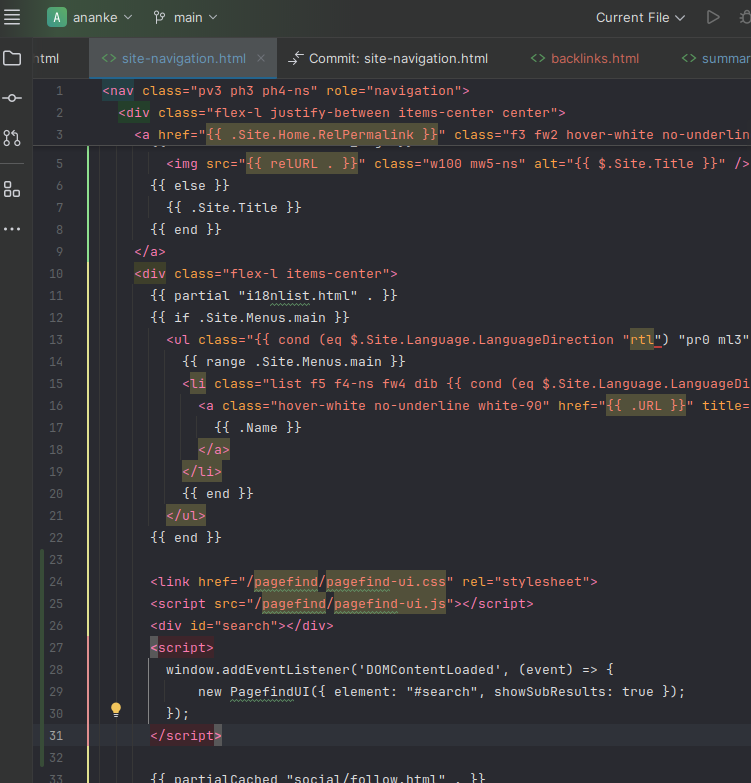The width and height of the screenshot is (751, 783).
Task: Click the green ananke project badge
Action: coord(57,17)
